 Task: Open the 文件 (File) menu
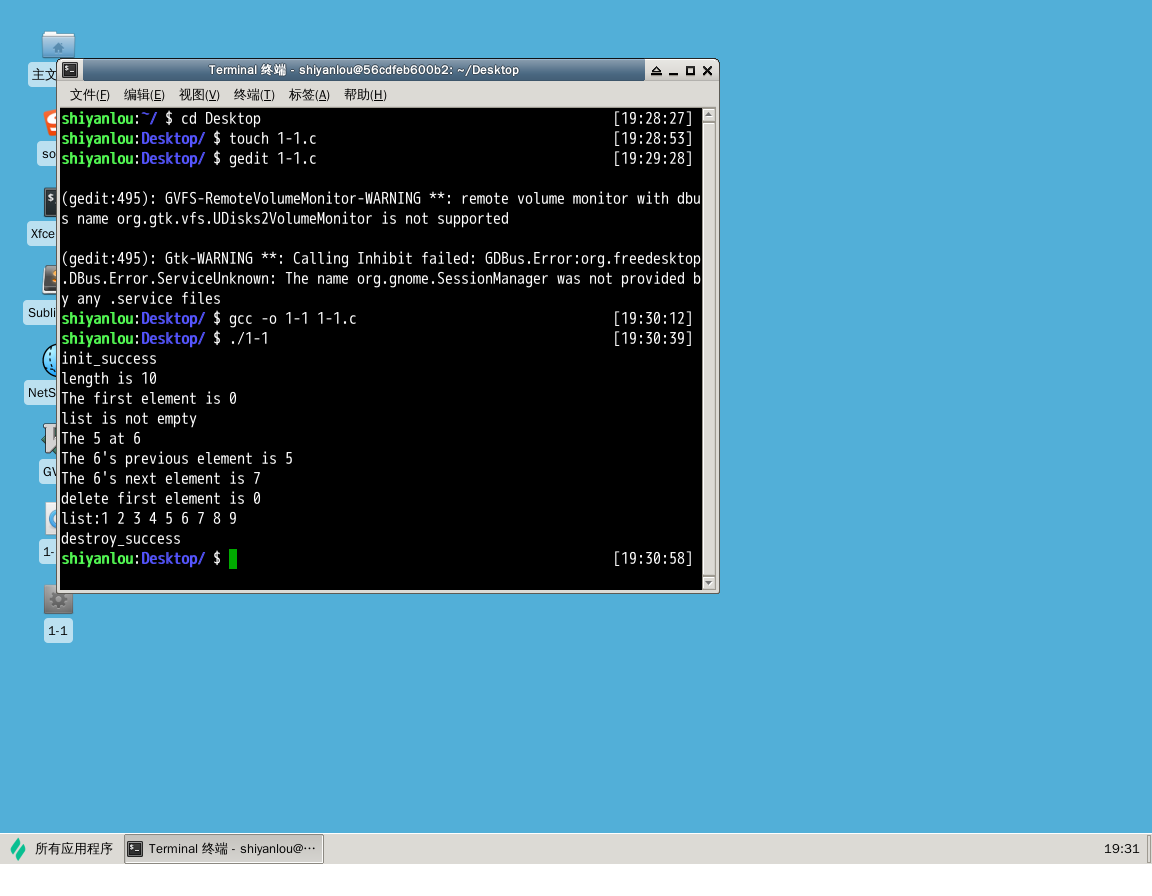(x=89, y=95)
